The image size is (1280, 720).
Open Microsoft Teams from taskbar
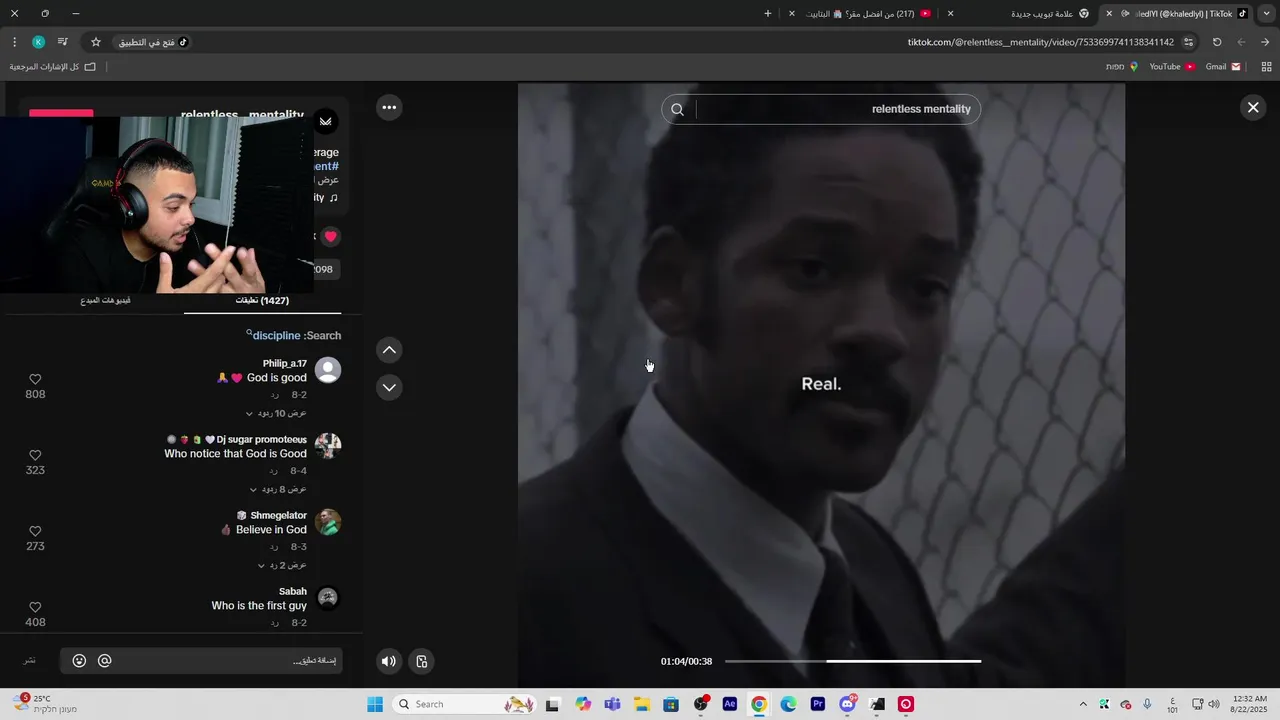[x=612, y=704]
